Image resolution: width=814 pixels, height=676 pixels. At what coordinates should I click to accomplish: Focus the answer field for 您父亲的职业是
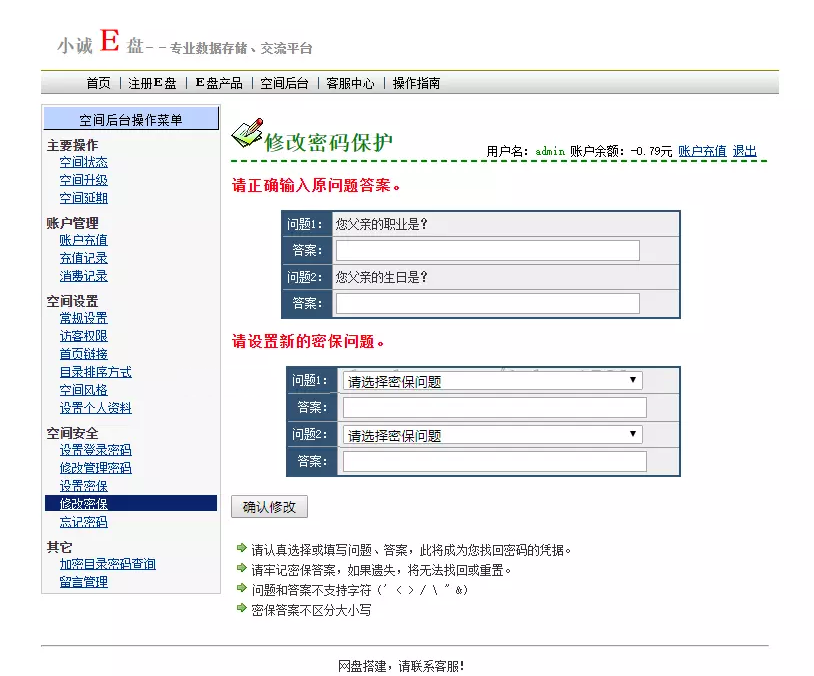[x=487, y=250]
